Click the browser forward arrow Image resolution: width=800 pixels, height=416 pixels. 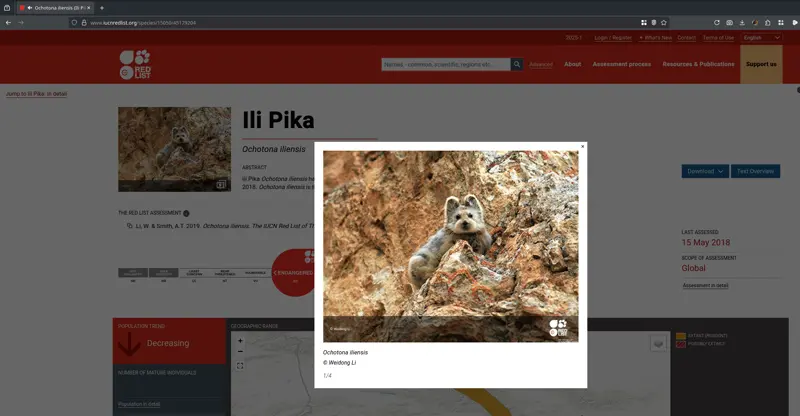coord(21,22)
